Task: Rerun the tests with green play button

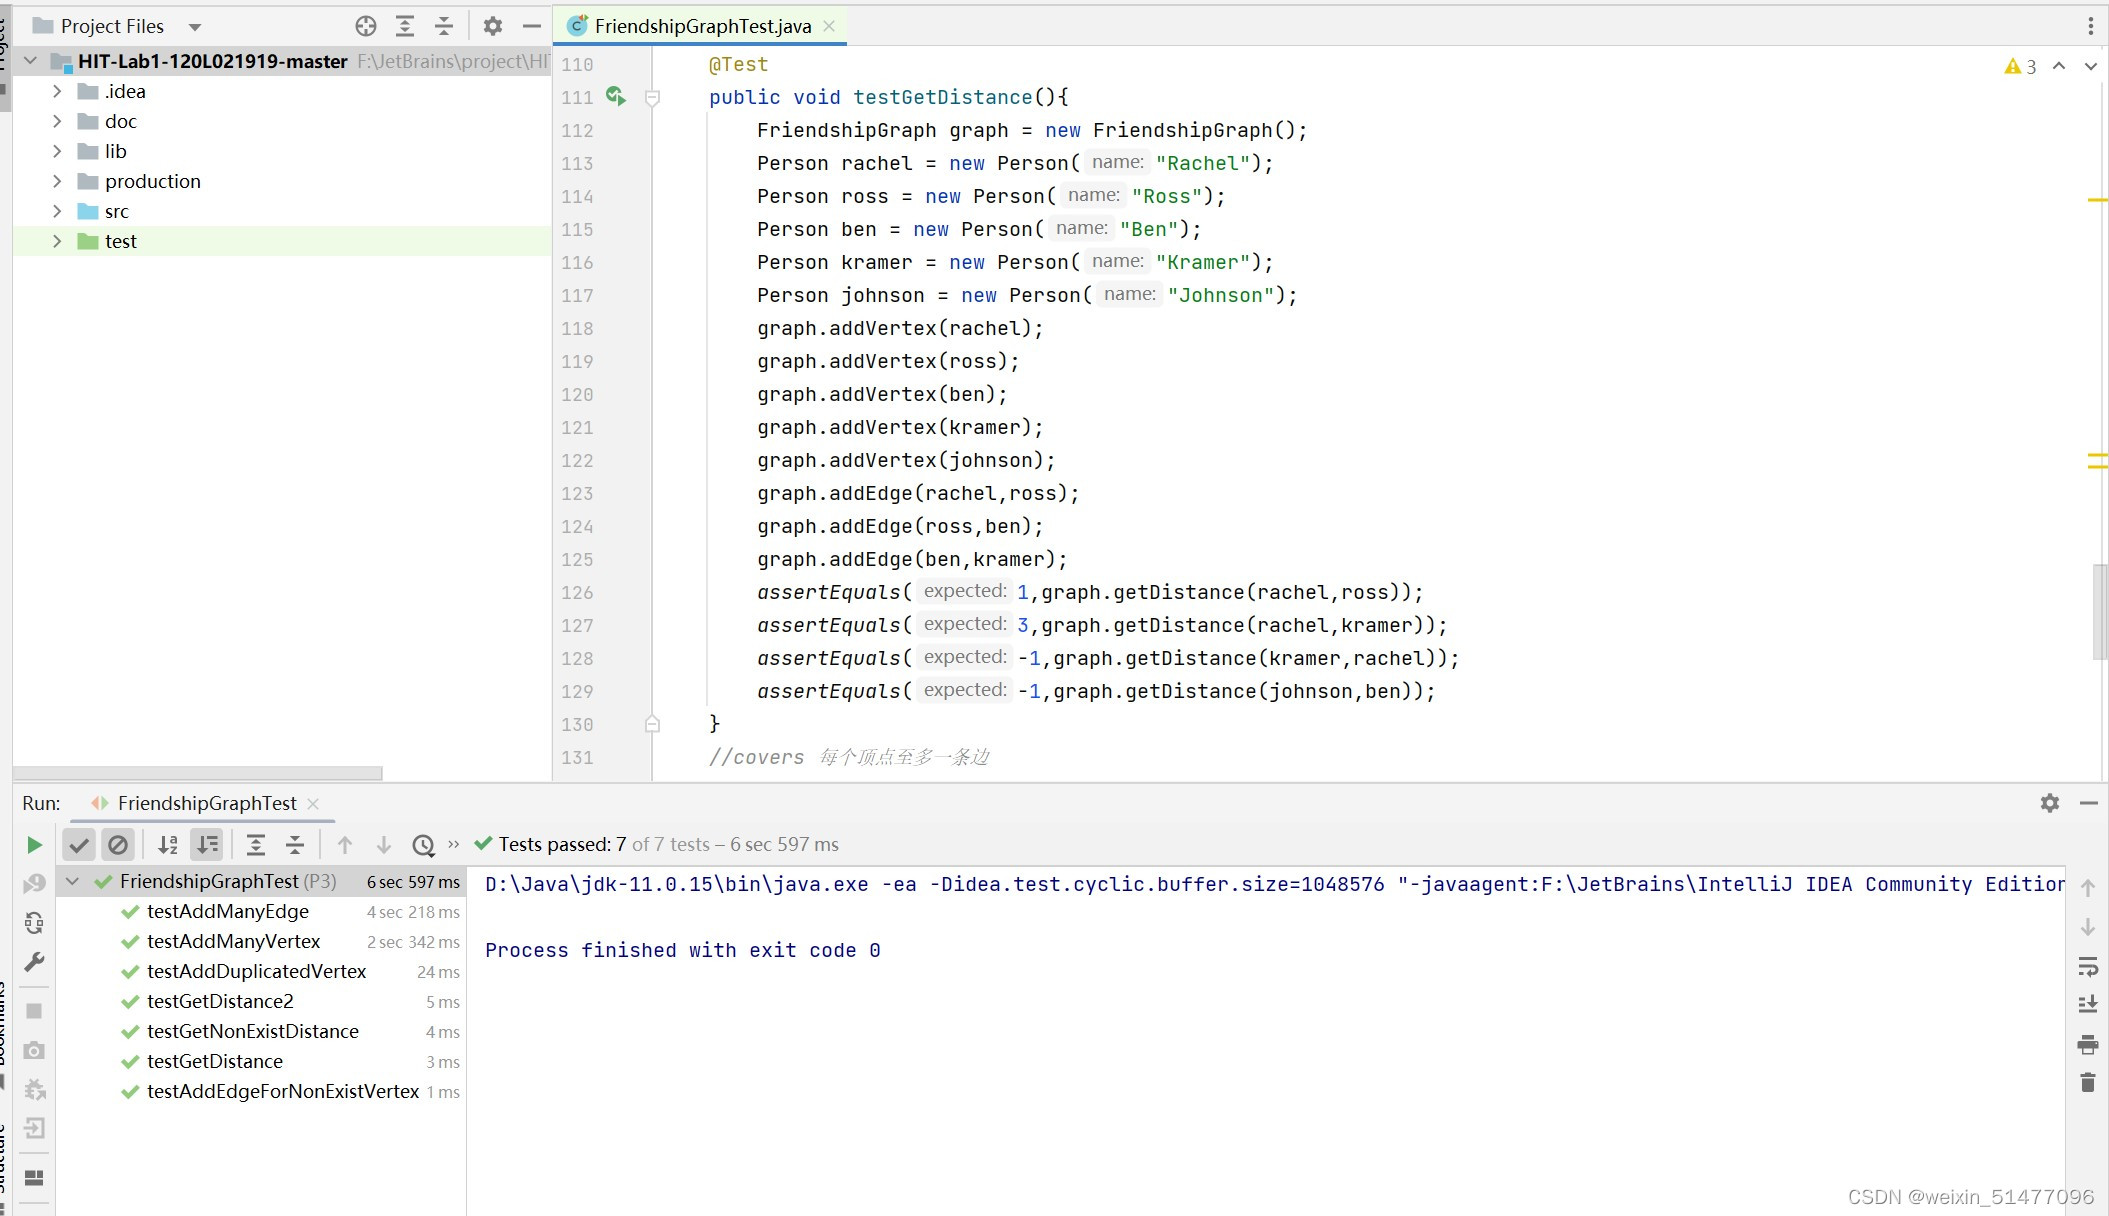Action: [x=34, y=845]
